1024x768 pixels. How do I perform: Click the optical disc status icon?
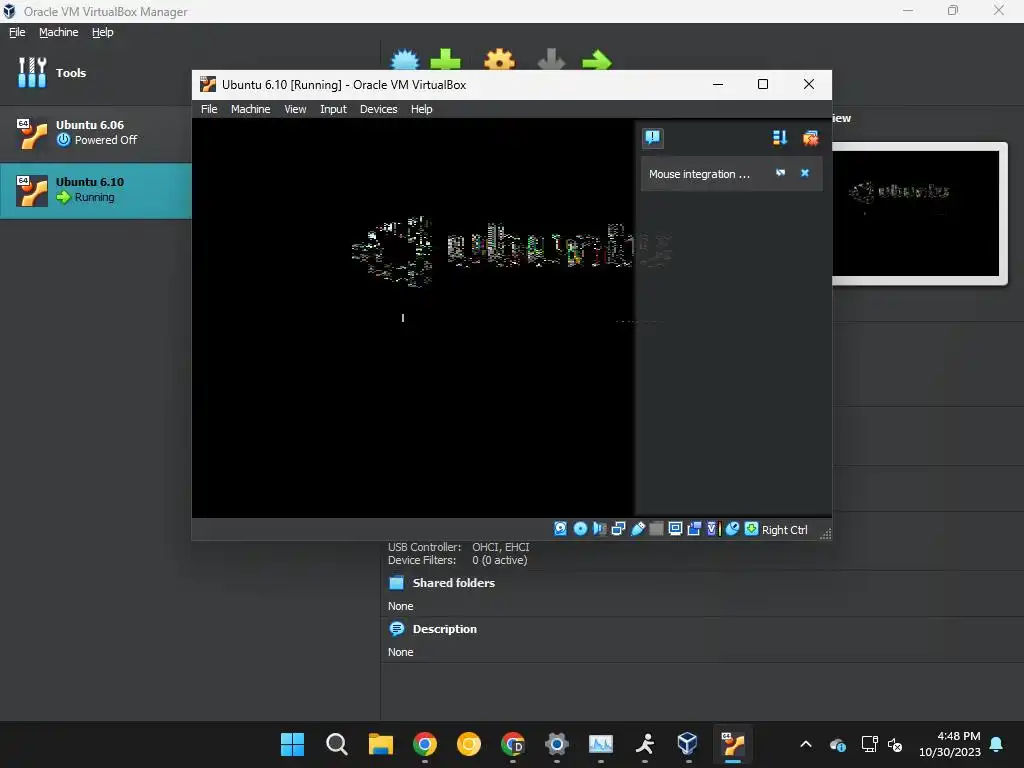point(580,529)
